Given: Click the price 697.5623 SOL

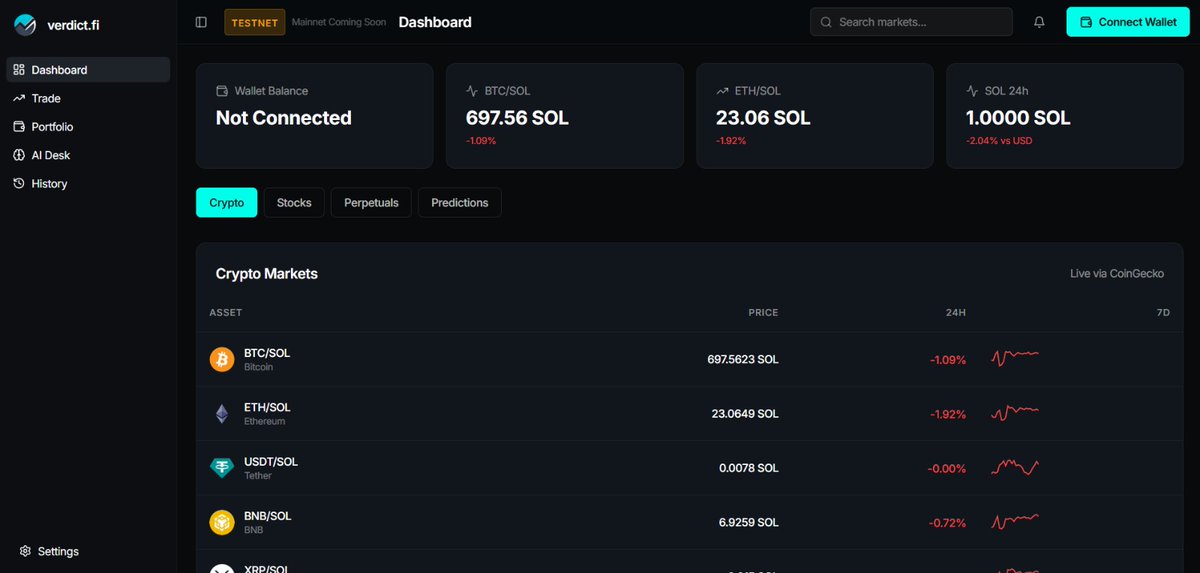Looking at the screenshot, I should coord(743,359).
